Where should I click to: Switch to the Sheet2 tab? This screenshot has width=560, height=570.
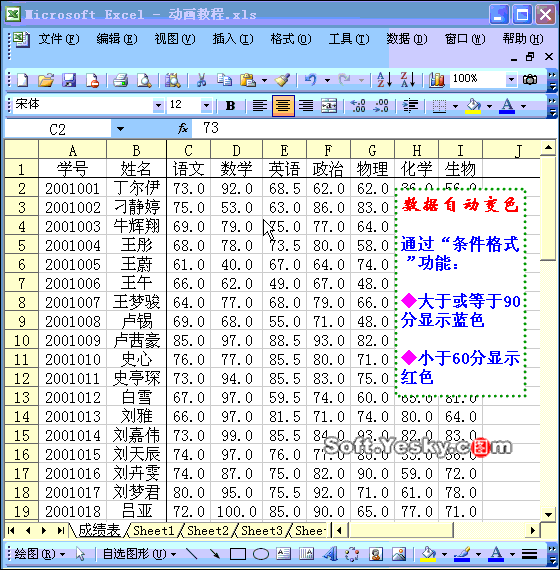pos(208,531)
